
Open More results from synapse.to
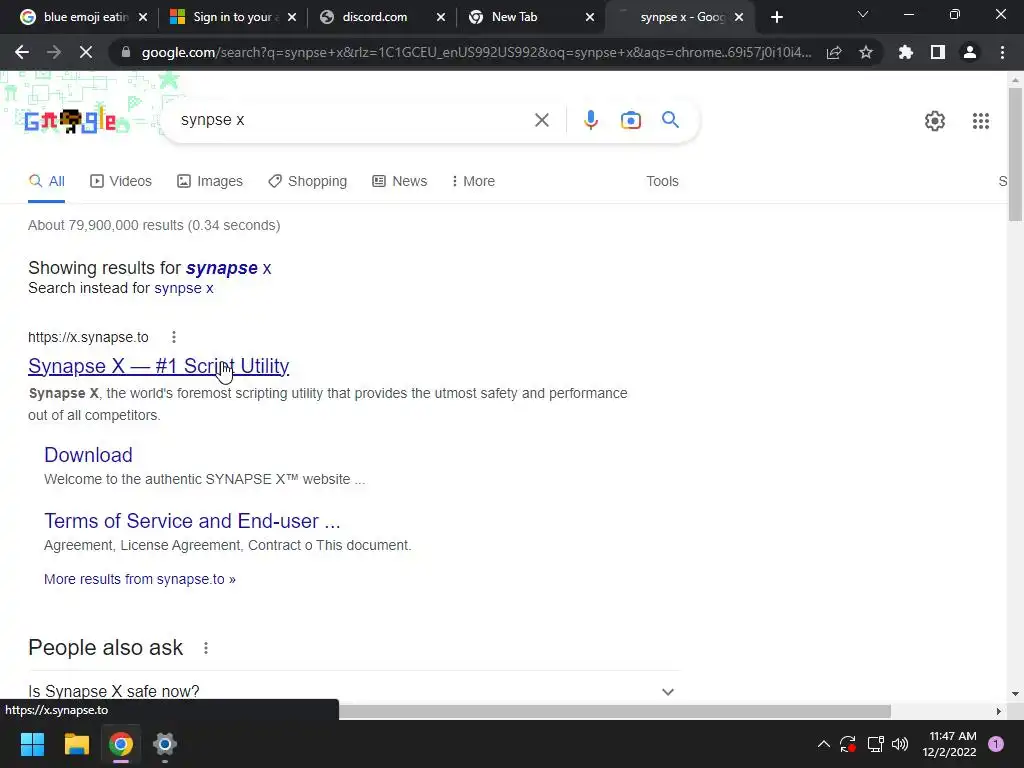(x=140, y=579)
